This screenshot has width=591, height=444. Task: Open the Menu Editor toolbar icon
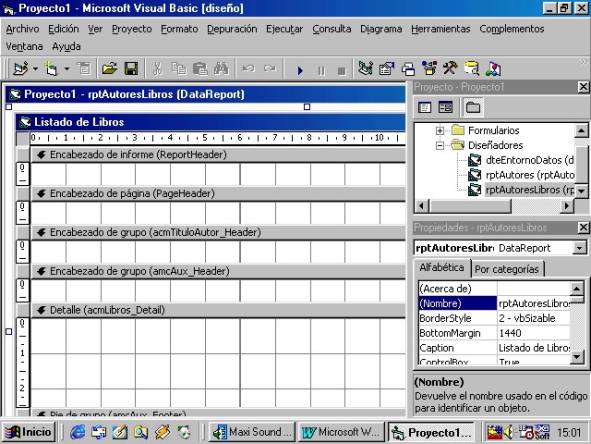point(84,69)
